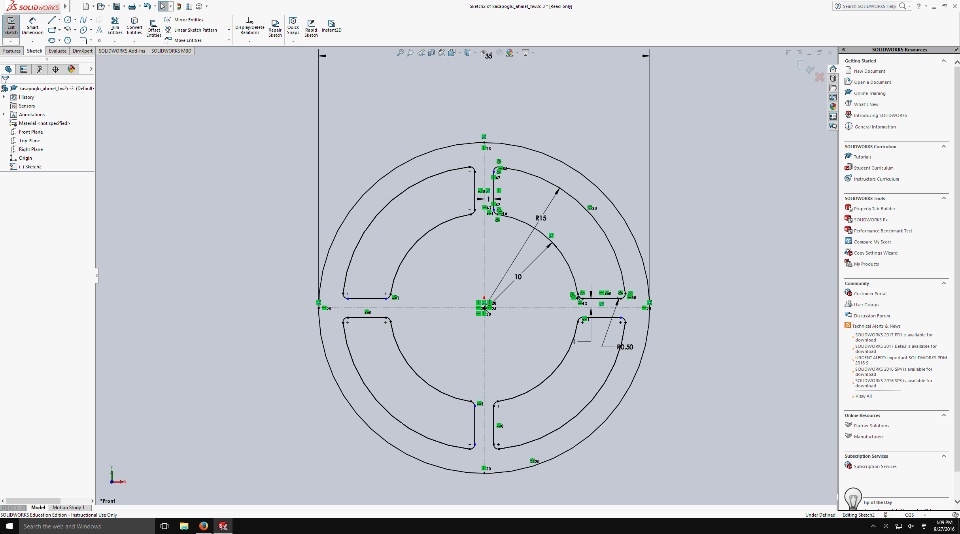Switch to the SOLIDWORKS Add-Ins tab

point(122,51)
